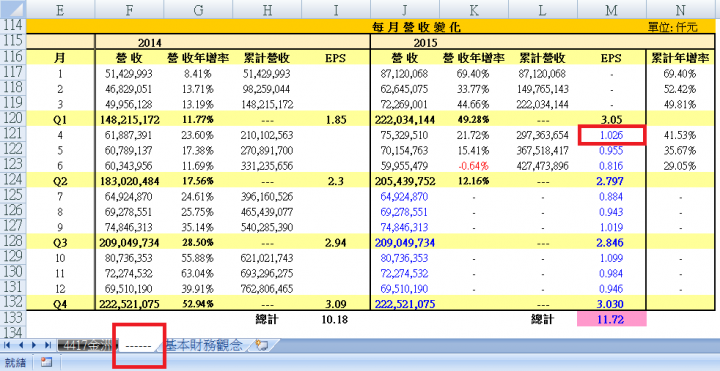Click the 單位: 仟元 label
This screenshot has height=371, width=720.
point(673,27)
